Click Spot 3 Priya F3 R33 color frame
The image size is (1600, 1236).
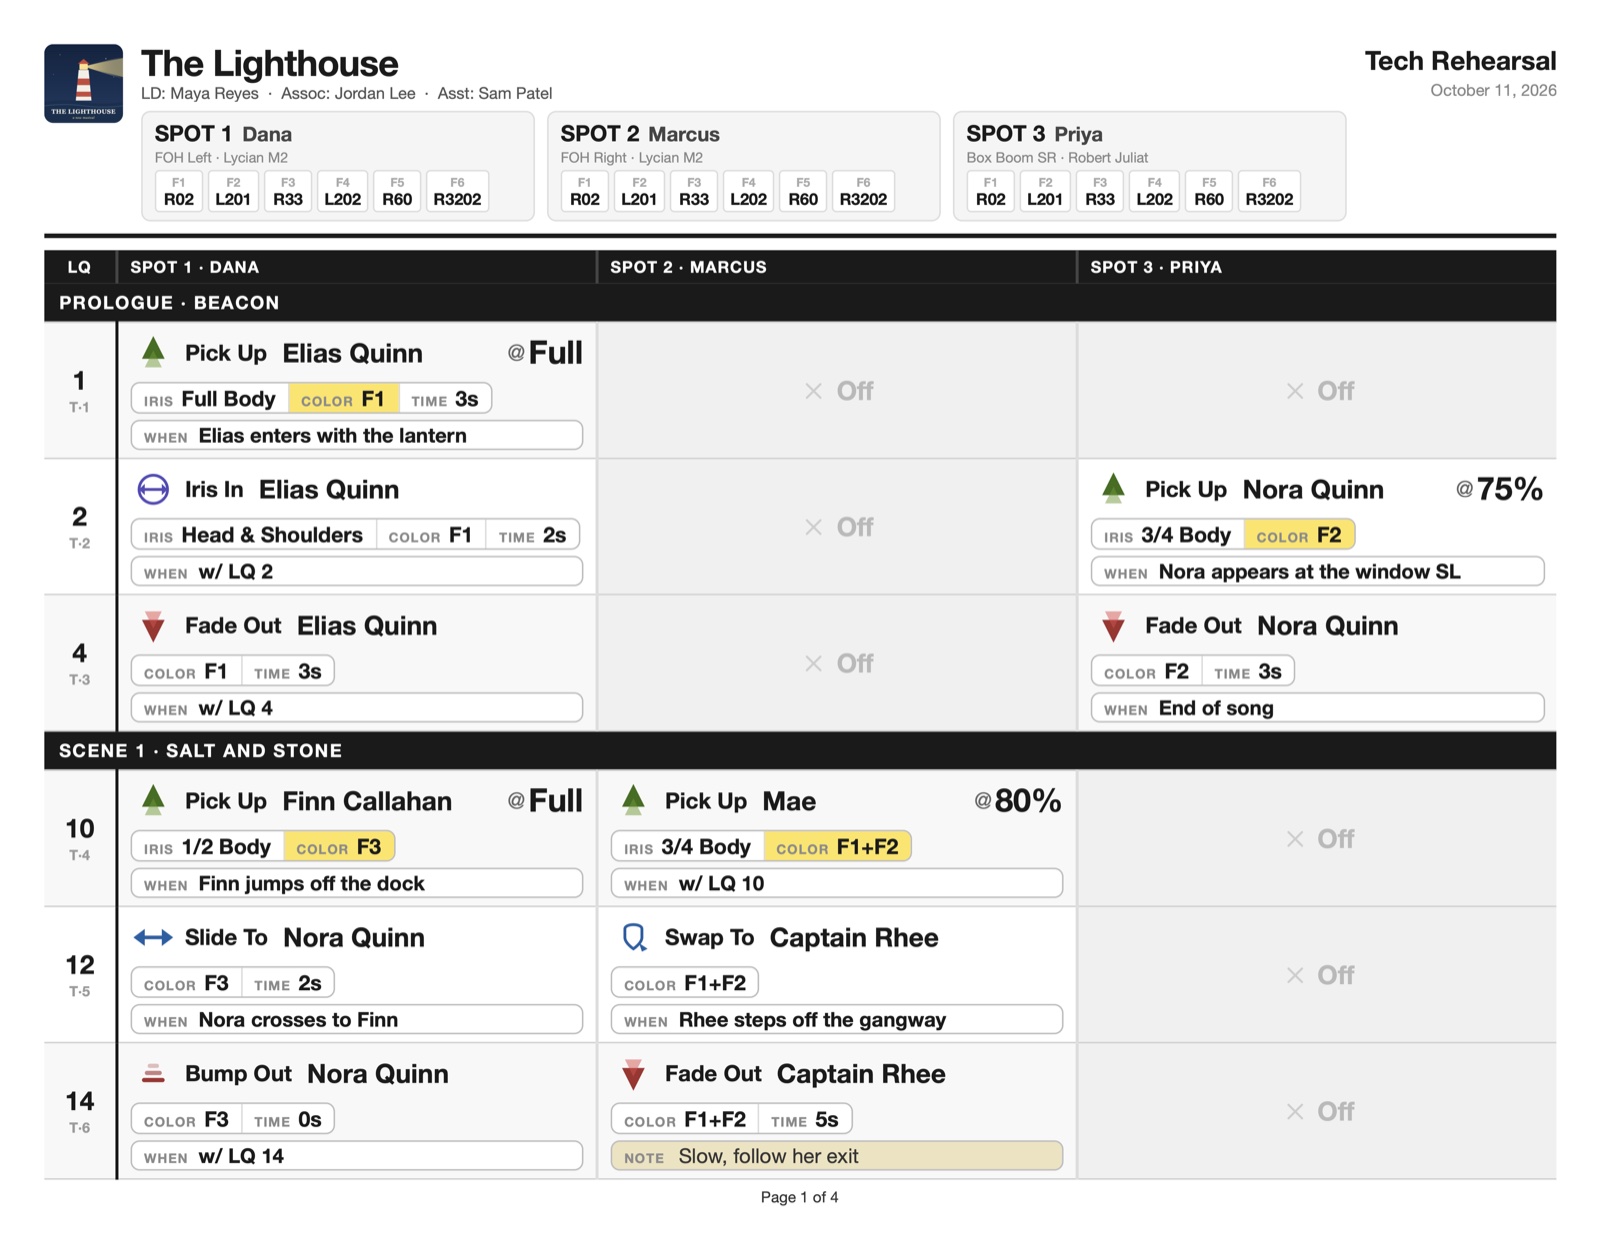1100,191
